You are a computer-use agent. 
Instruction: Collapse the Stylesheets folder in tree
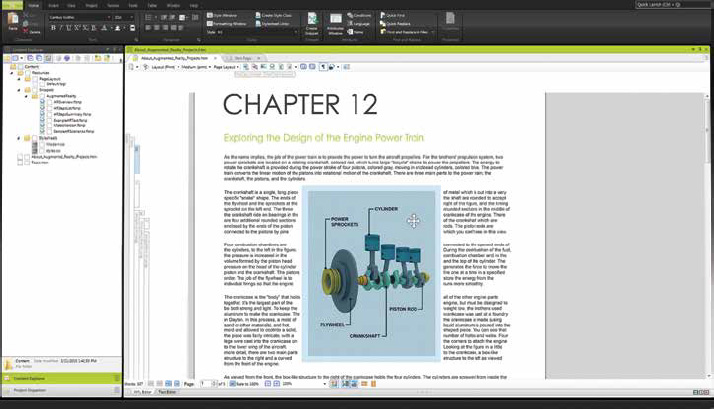pos(19,138)
